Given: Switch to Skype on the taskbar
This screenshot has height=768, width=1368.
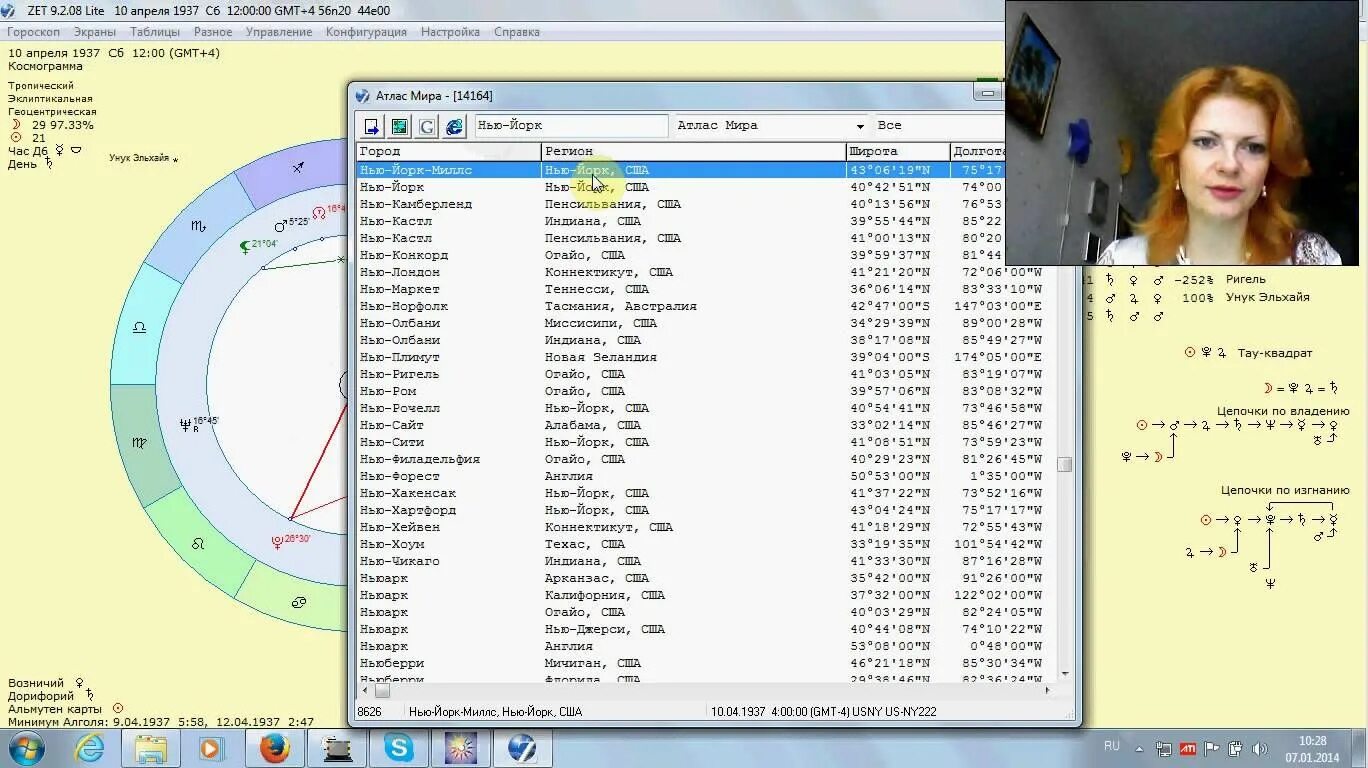Looking at the screenshot, I should point(399,748).
